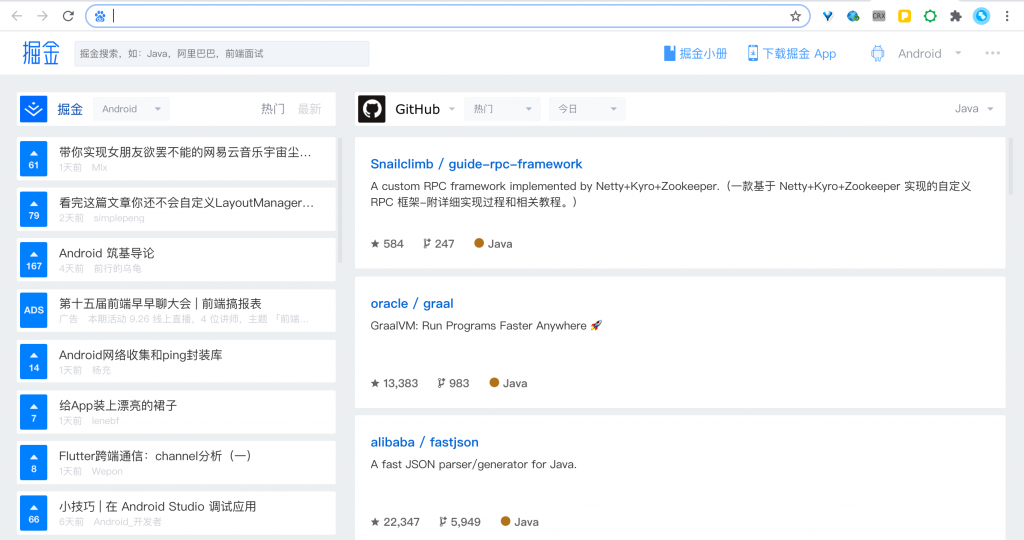Open ad 第十五届前端早早聊大会
The width and height of the screenshot is (1024, 540).
pyautogui.click(x=160, y=304)
